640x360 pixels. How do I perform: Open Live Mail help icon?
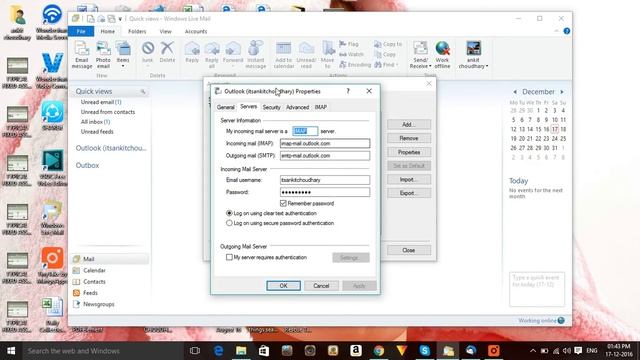(567, 31)
